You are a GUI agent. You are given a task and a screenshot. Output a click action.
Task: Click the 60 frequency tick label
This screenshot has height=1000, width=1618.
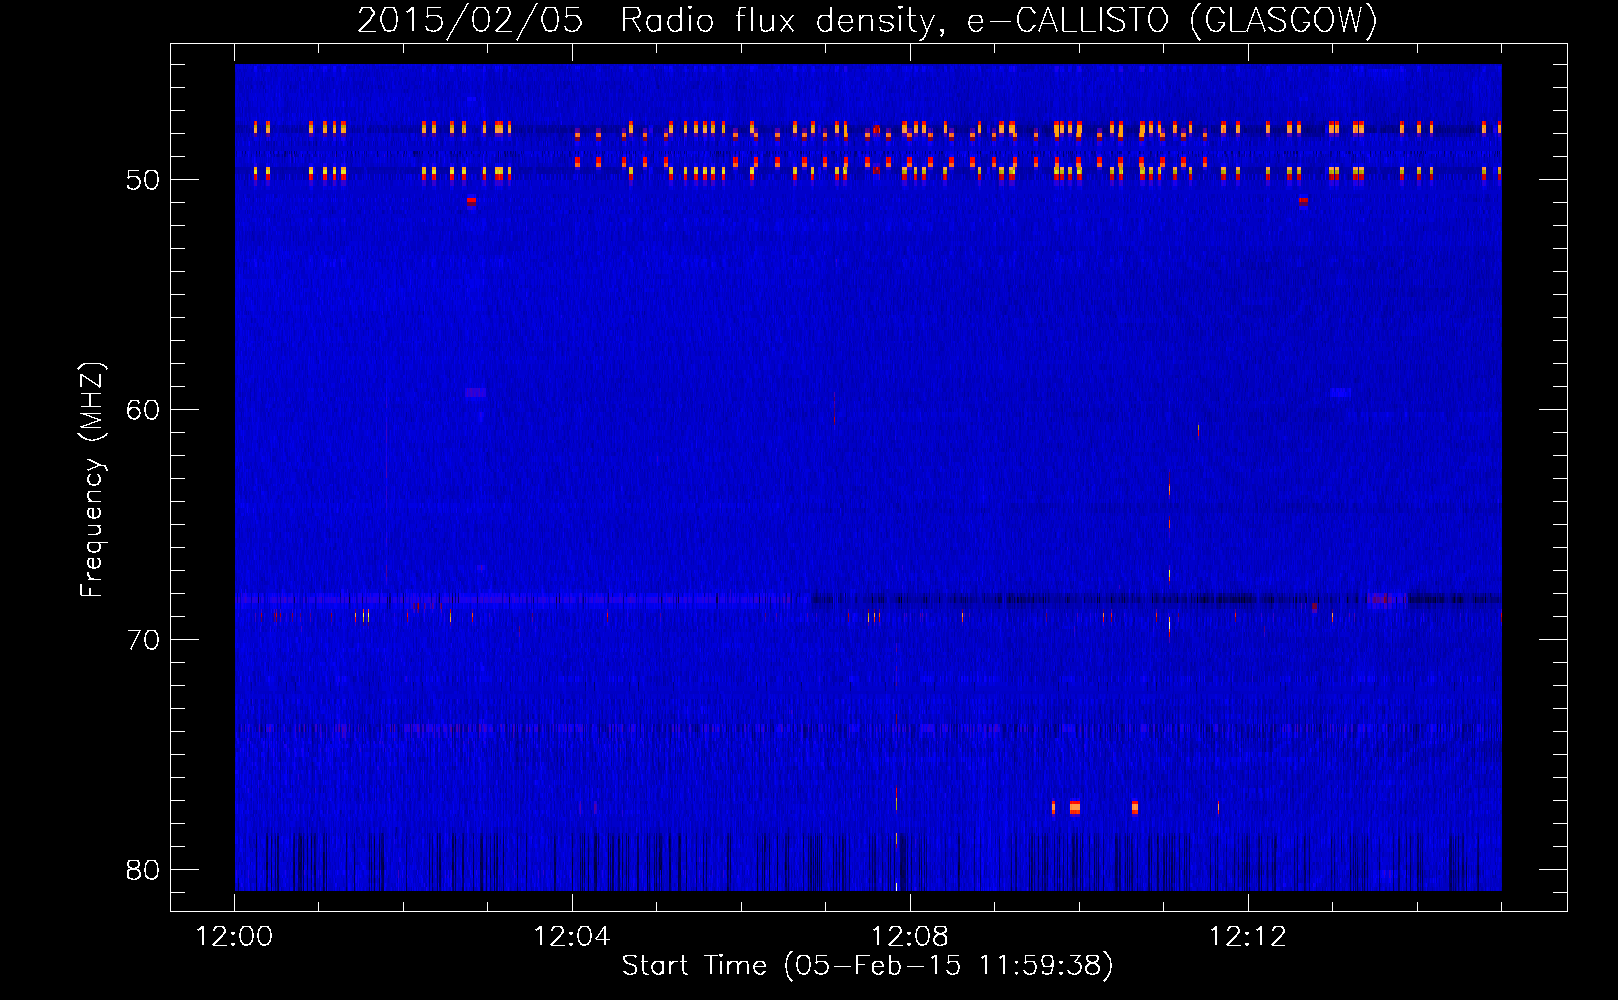coord(143,410)
